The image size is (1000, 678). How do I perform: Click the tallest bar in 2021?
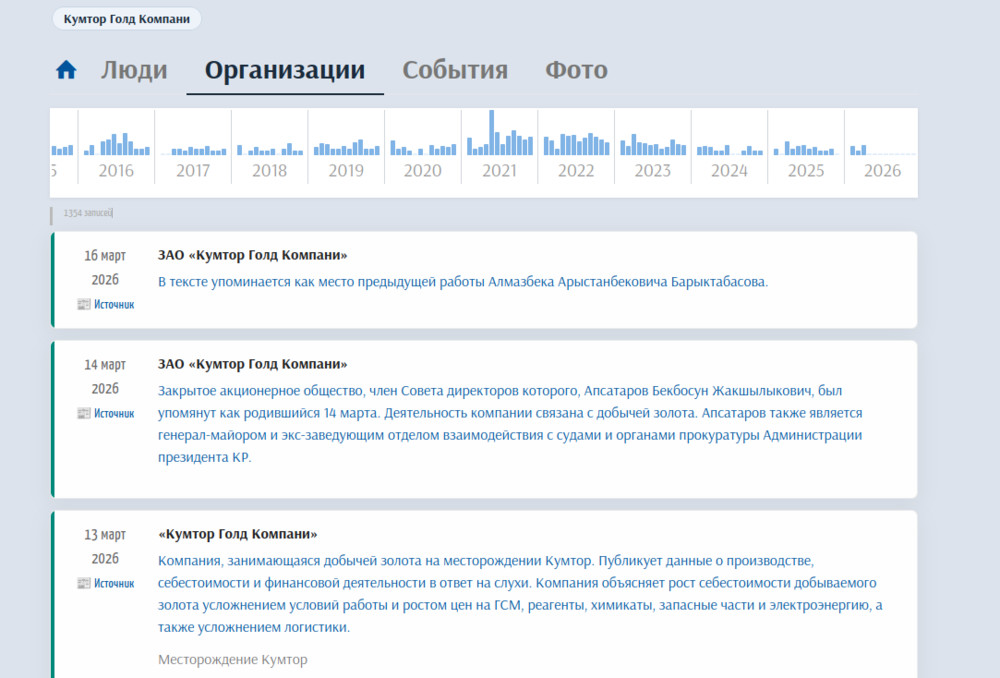(492, 132)
